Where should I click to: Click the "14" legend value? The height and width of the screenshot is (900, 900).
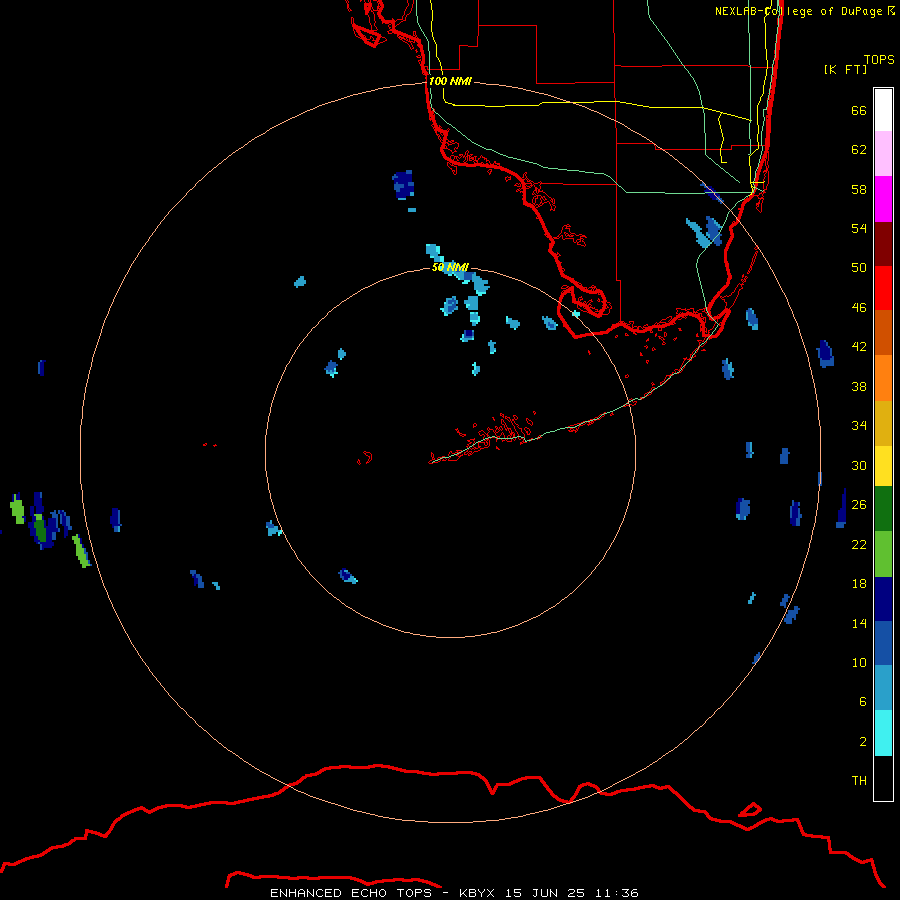(x=859, y=623)
